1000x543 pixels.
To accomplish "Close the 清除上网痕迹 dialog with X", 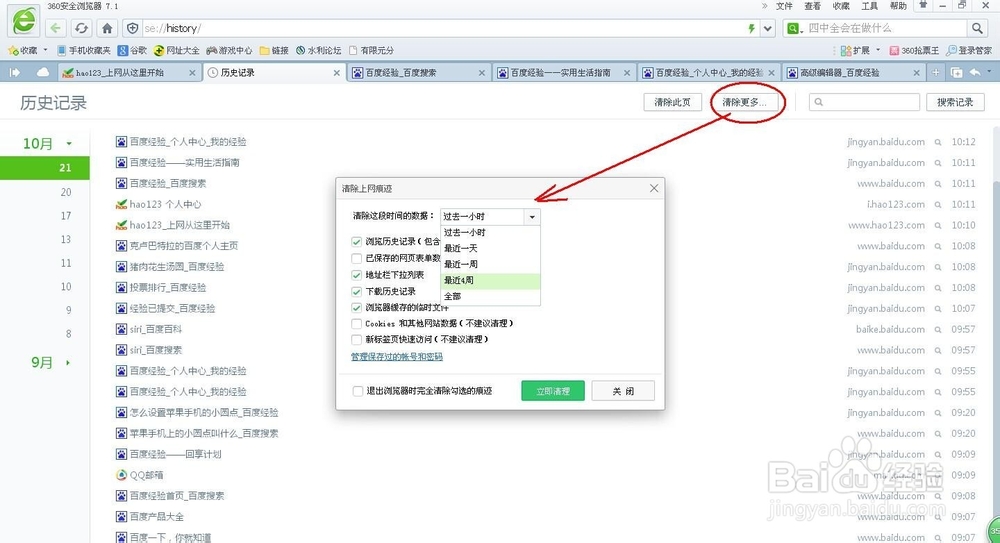I will click(654, 188).
